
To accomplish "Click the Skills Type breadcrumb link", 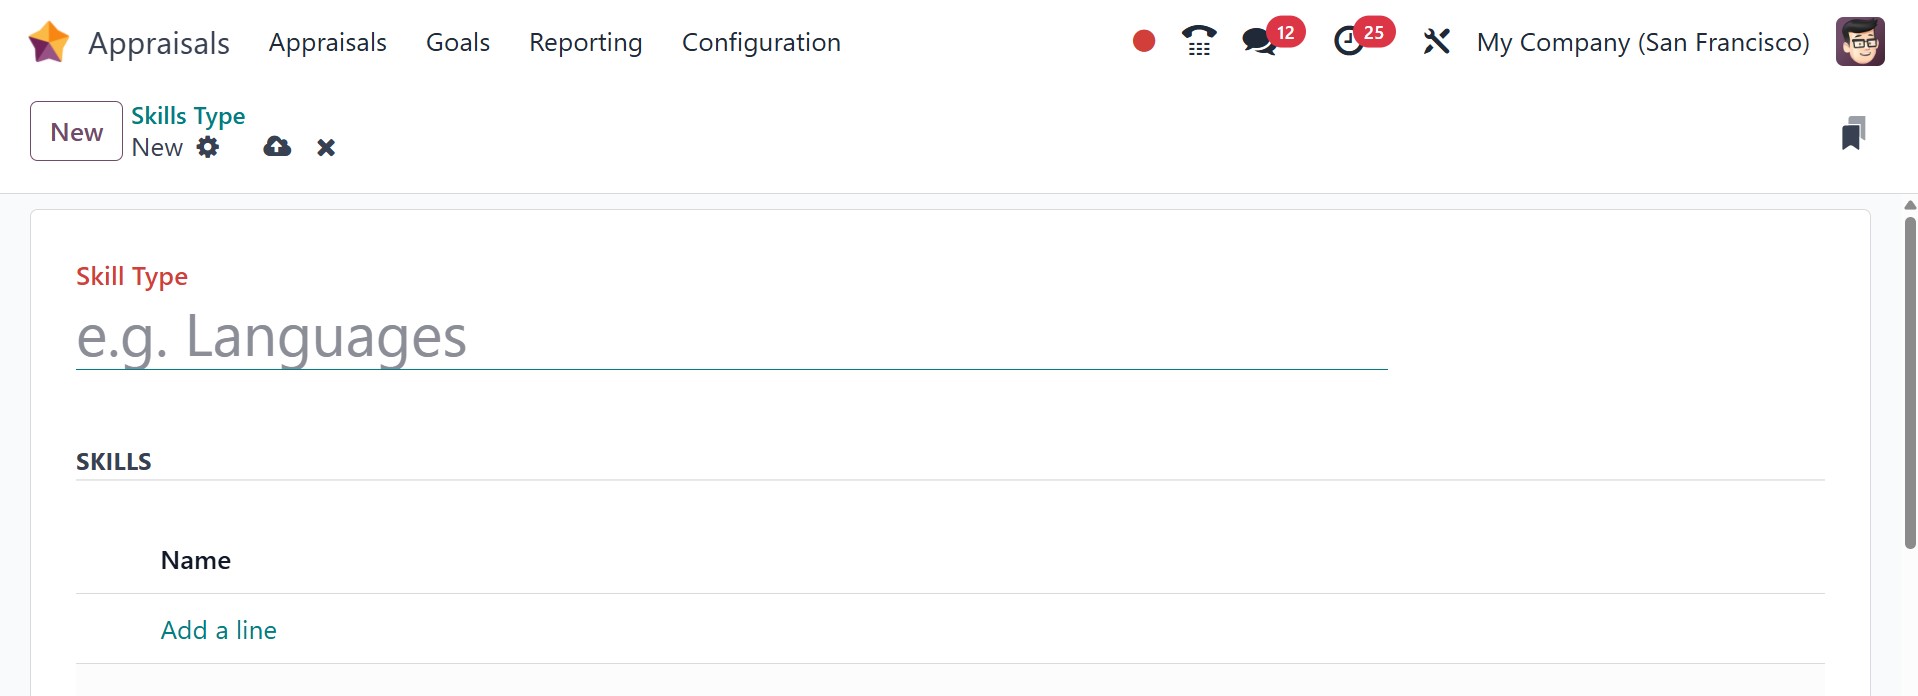I will click(x=188, y=116).
